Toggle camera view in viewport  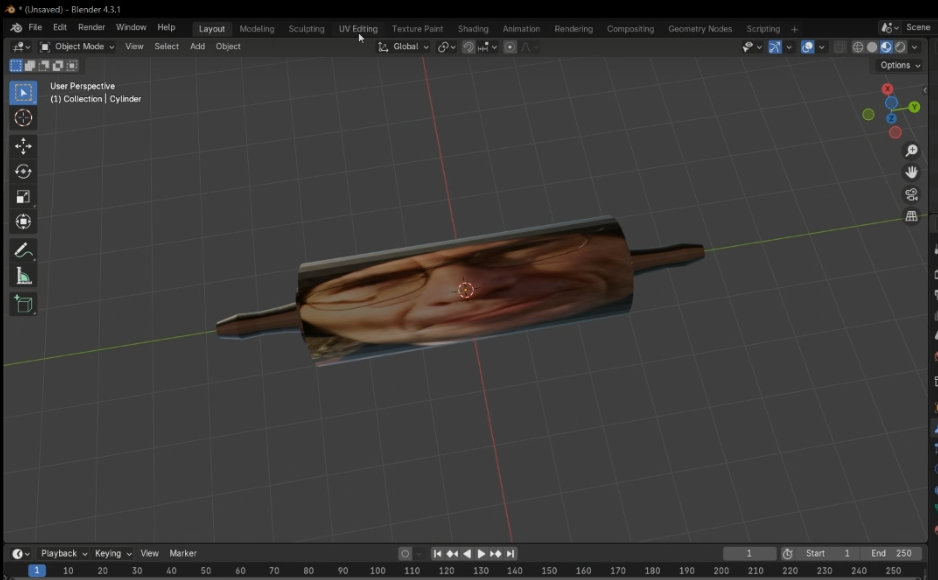pos(911,194)
